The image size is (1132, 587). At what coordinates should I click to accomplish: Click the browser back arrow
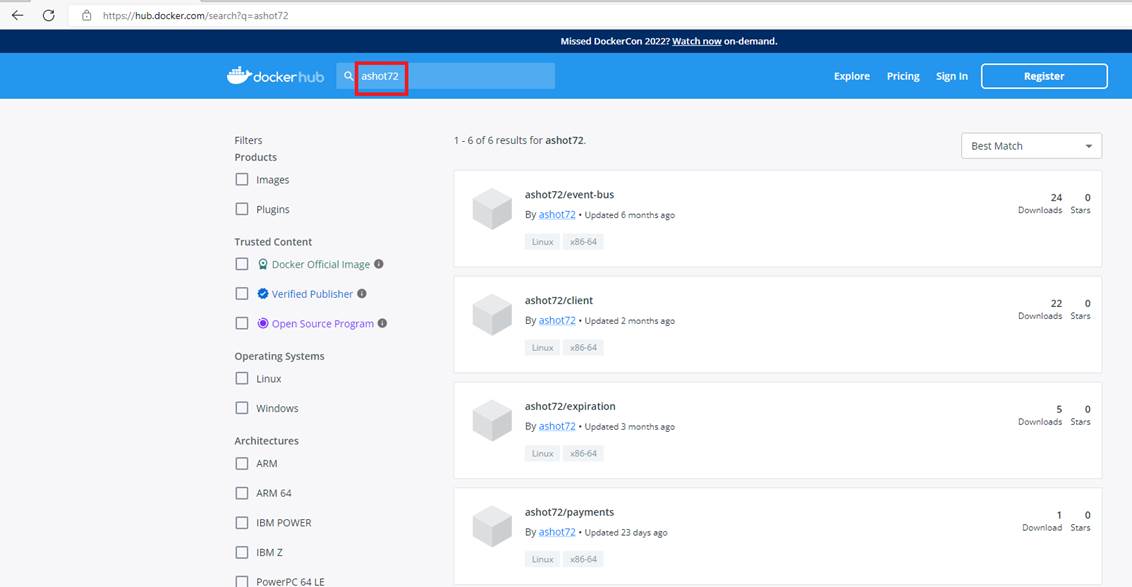[x=17, y=15]
